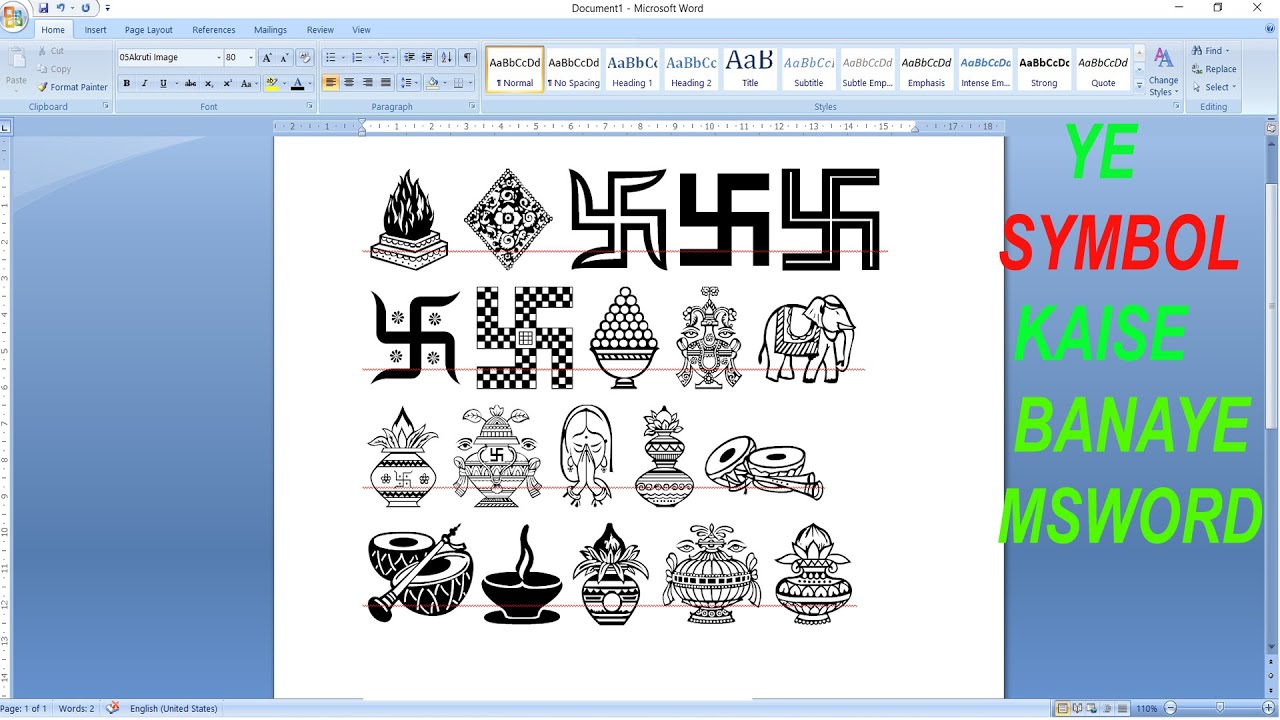Click the zoom slider handle
This screenshot has height=720, width=1280.
pyautogui.click(x=1220, y=708)
